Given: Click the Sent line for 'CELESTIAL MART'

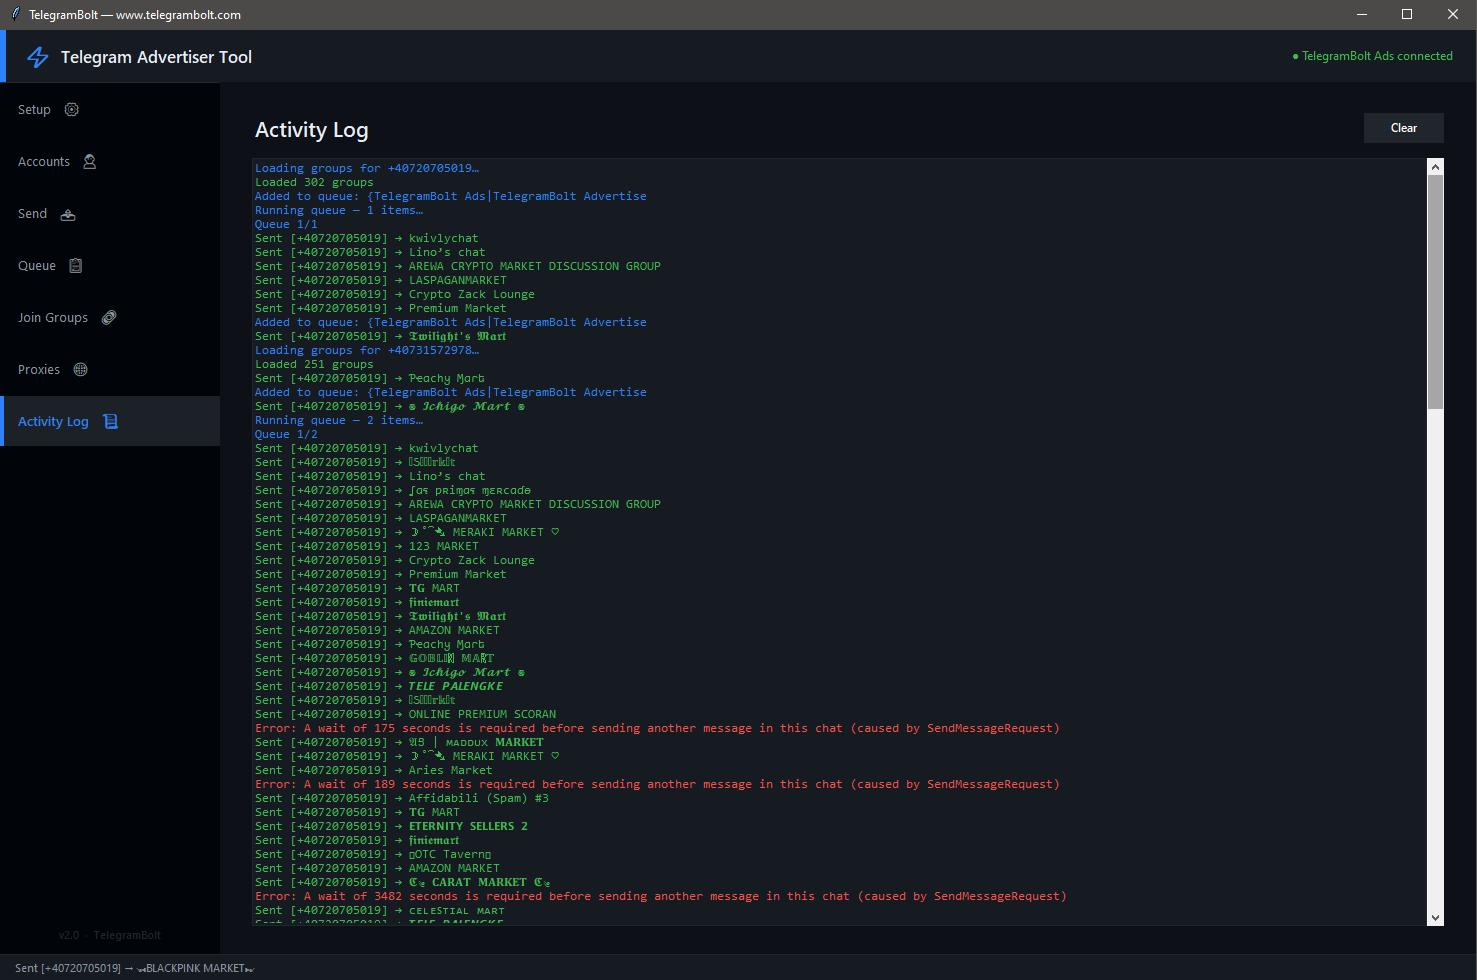Looking at the screenshot, I should pyautogui.click(x=380, y=910).
